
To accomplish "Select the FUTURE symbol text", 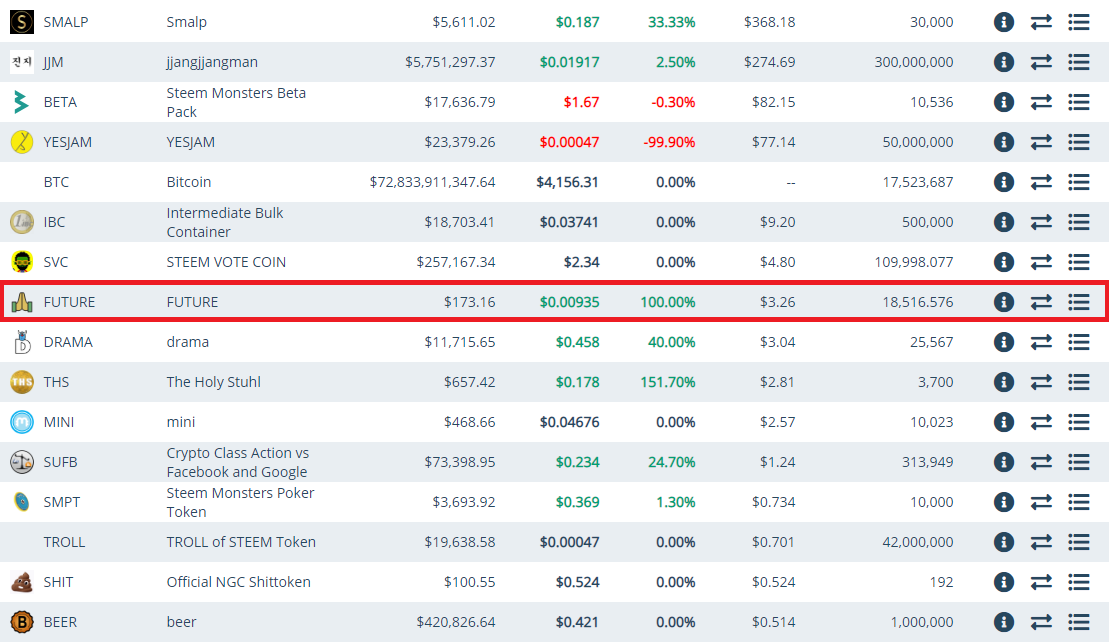I will pos(69,302).
